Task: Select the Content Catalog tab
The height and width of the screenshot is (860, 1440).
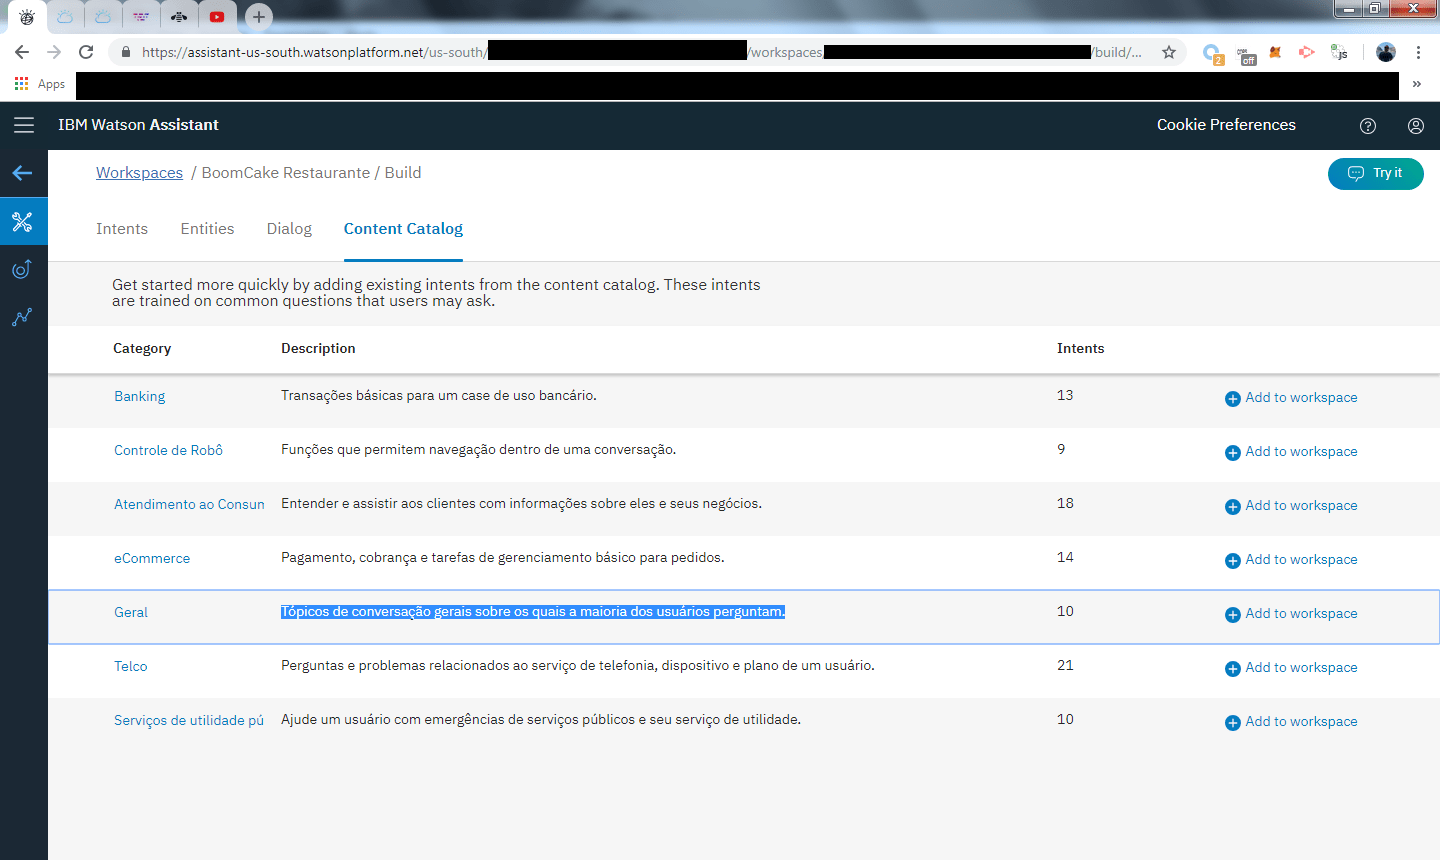Action: click(403, 229)
